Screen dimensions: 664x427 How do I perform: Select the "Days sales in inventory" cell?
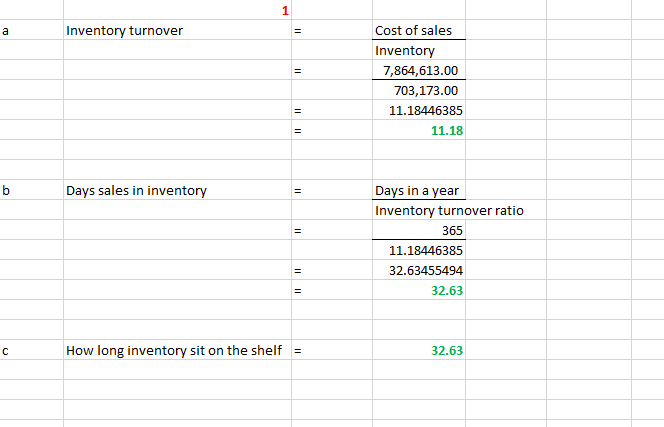136,191
